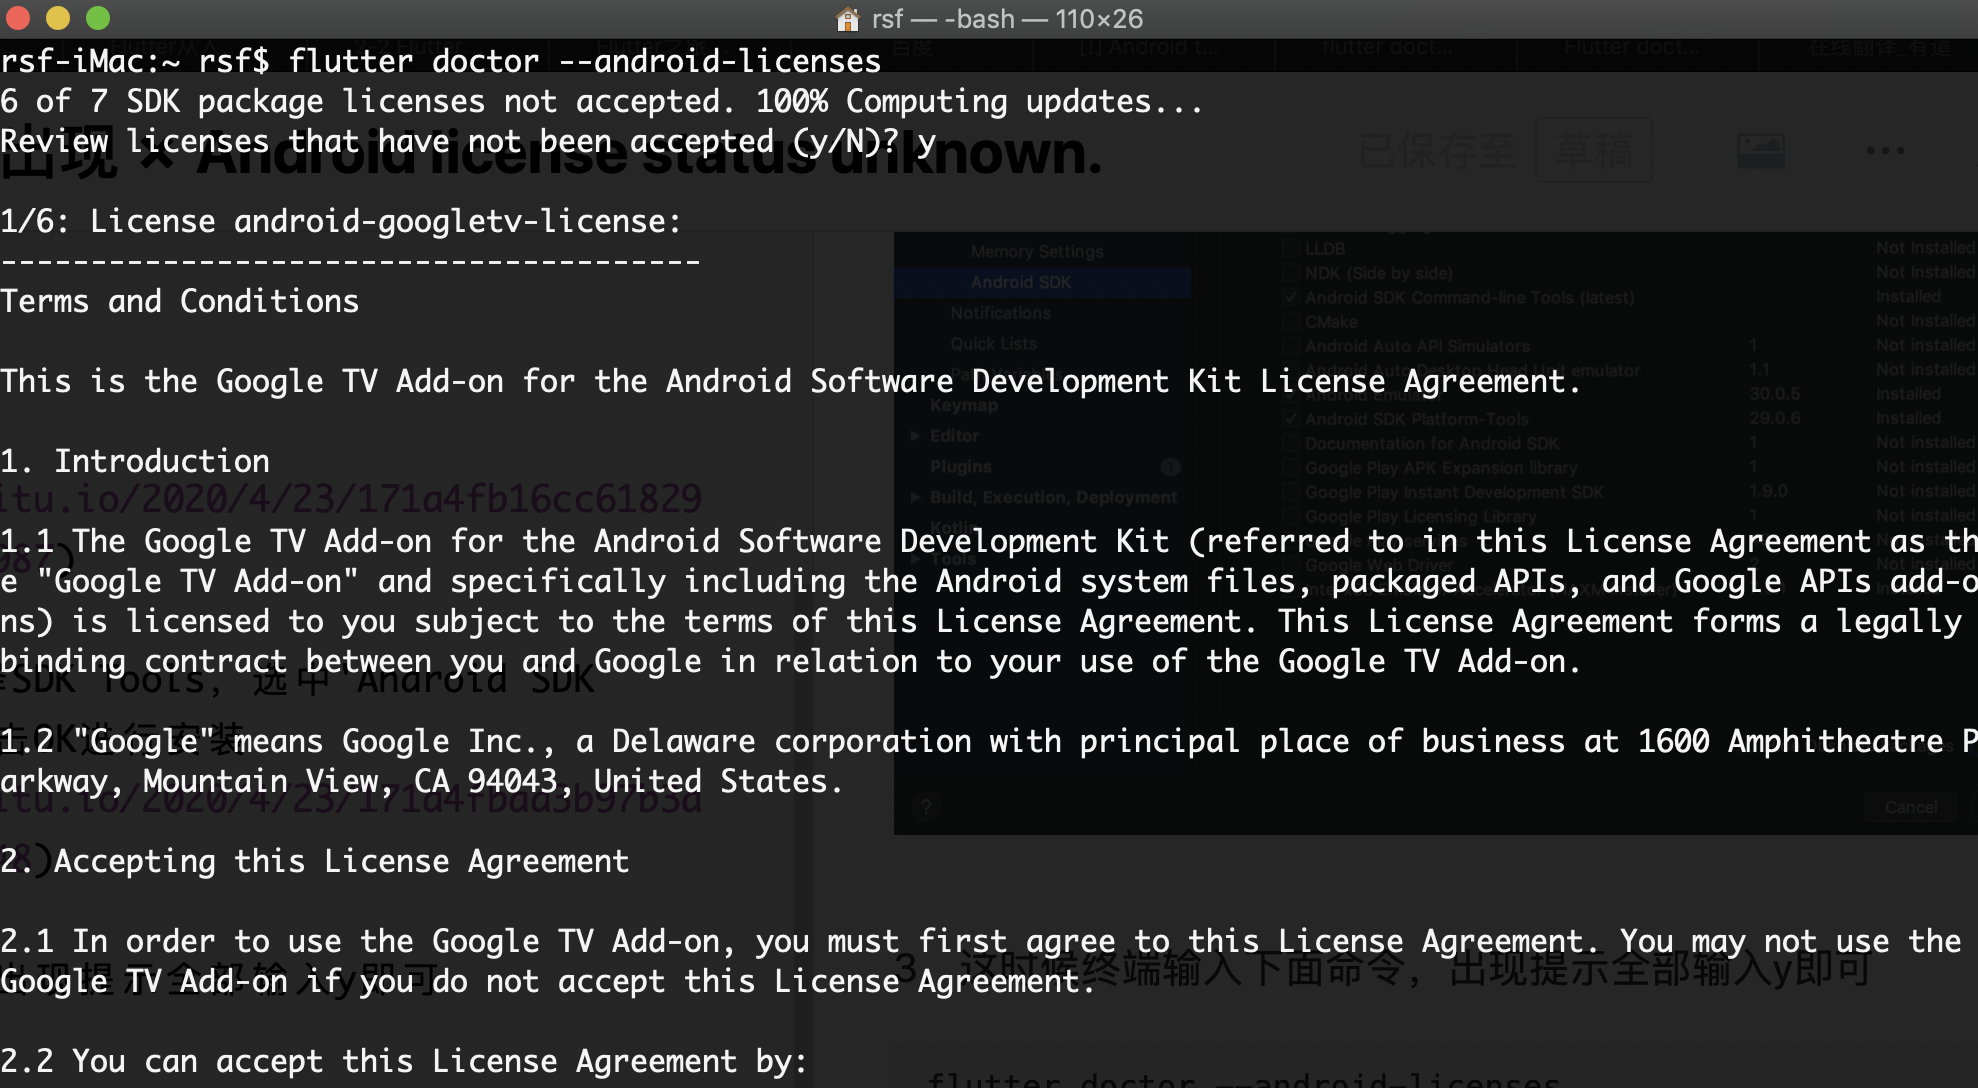This screenshot has width=1978, height=1088.
Task: Select Plugins in Preferences sidebar
Action: point(960,467)
